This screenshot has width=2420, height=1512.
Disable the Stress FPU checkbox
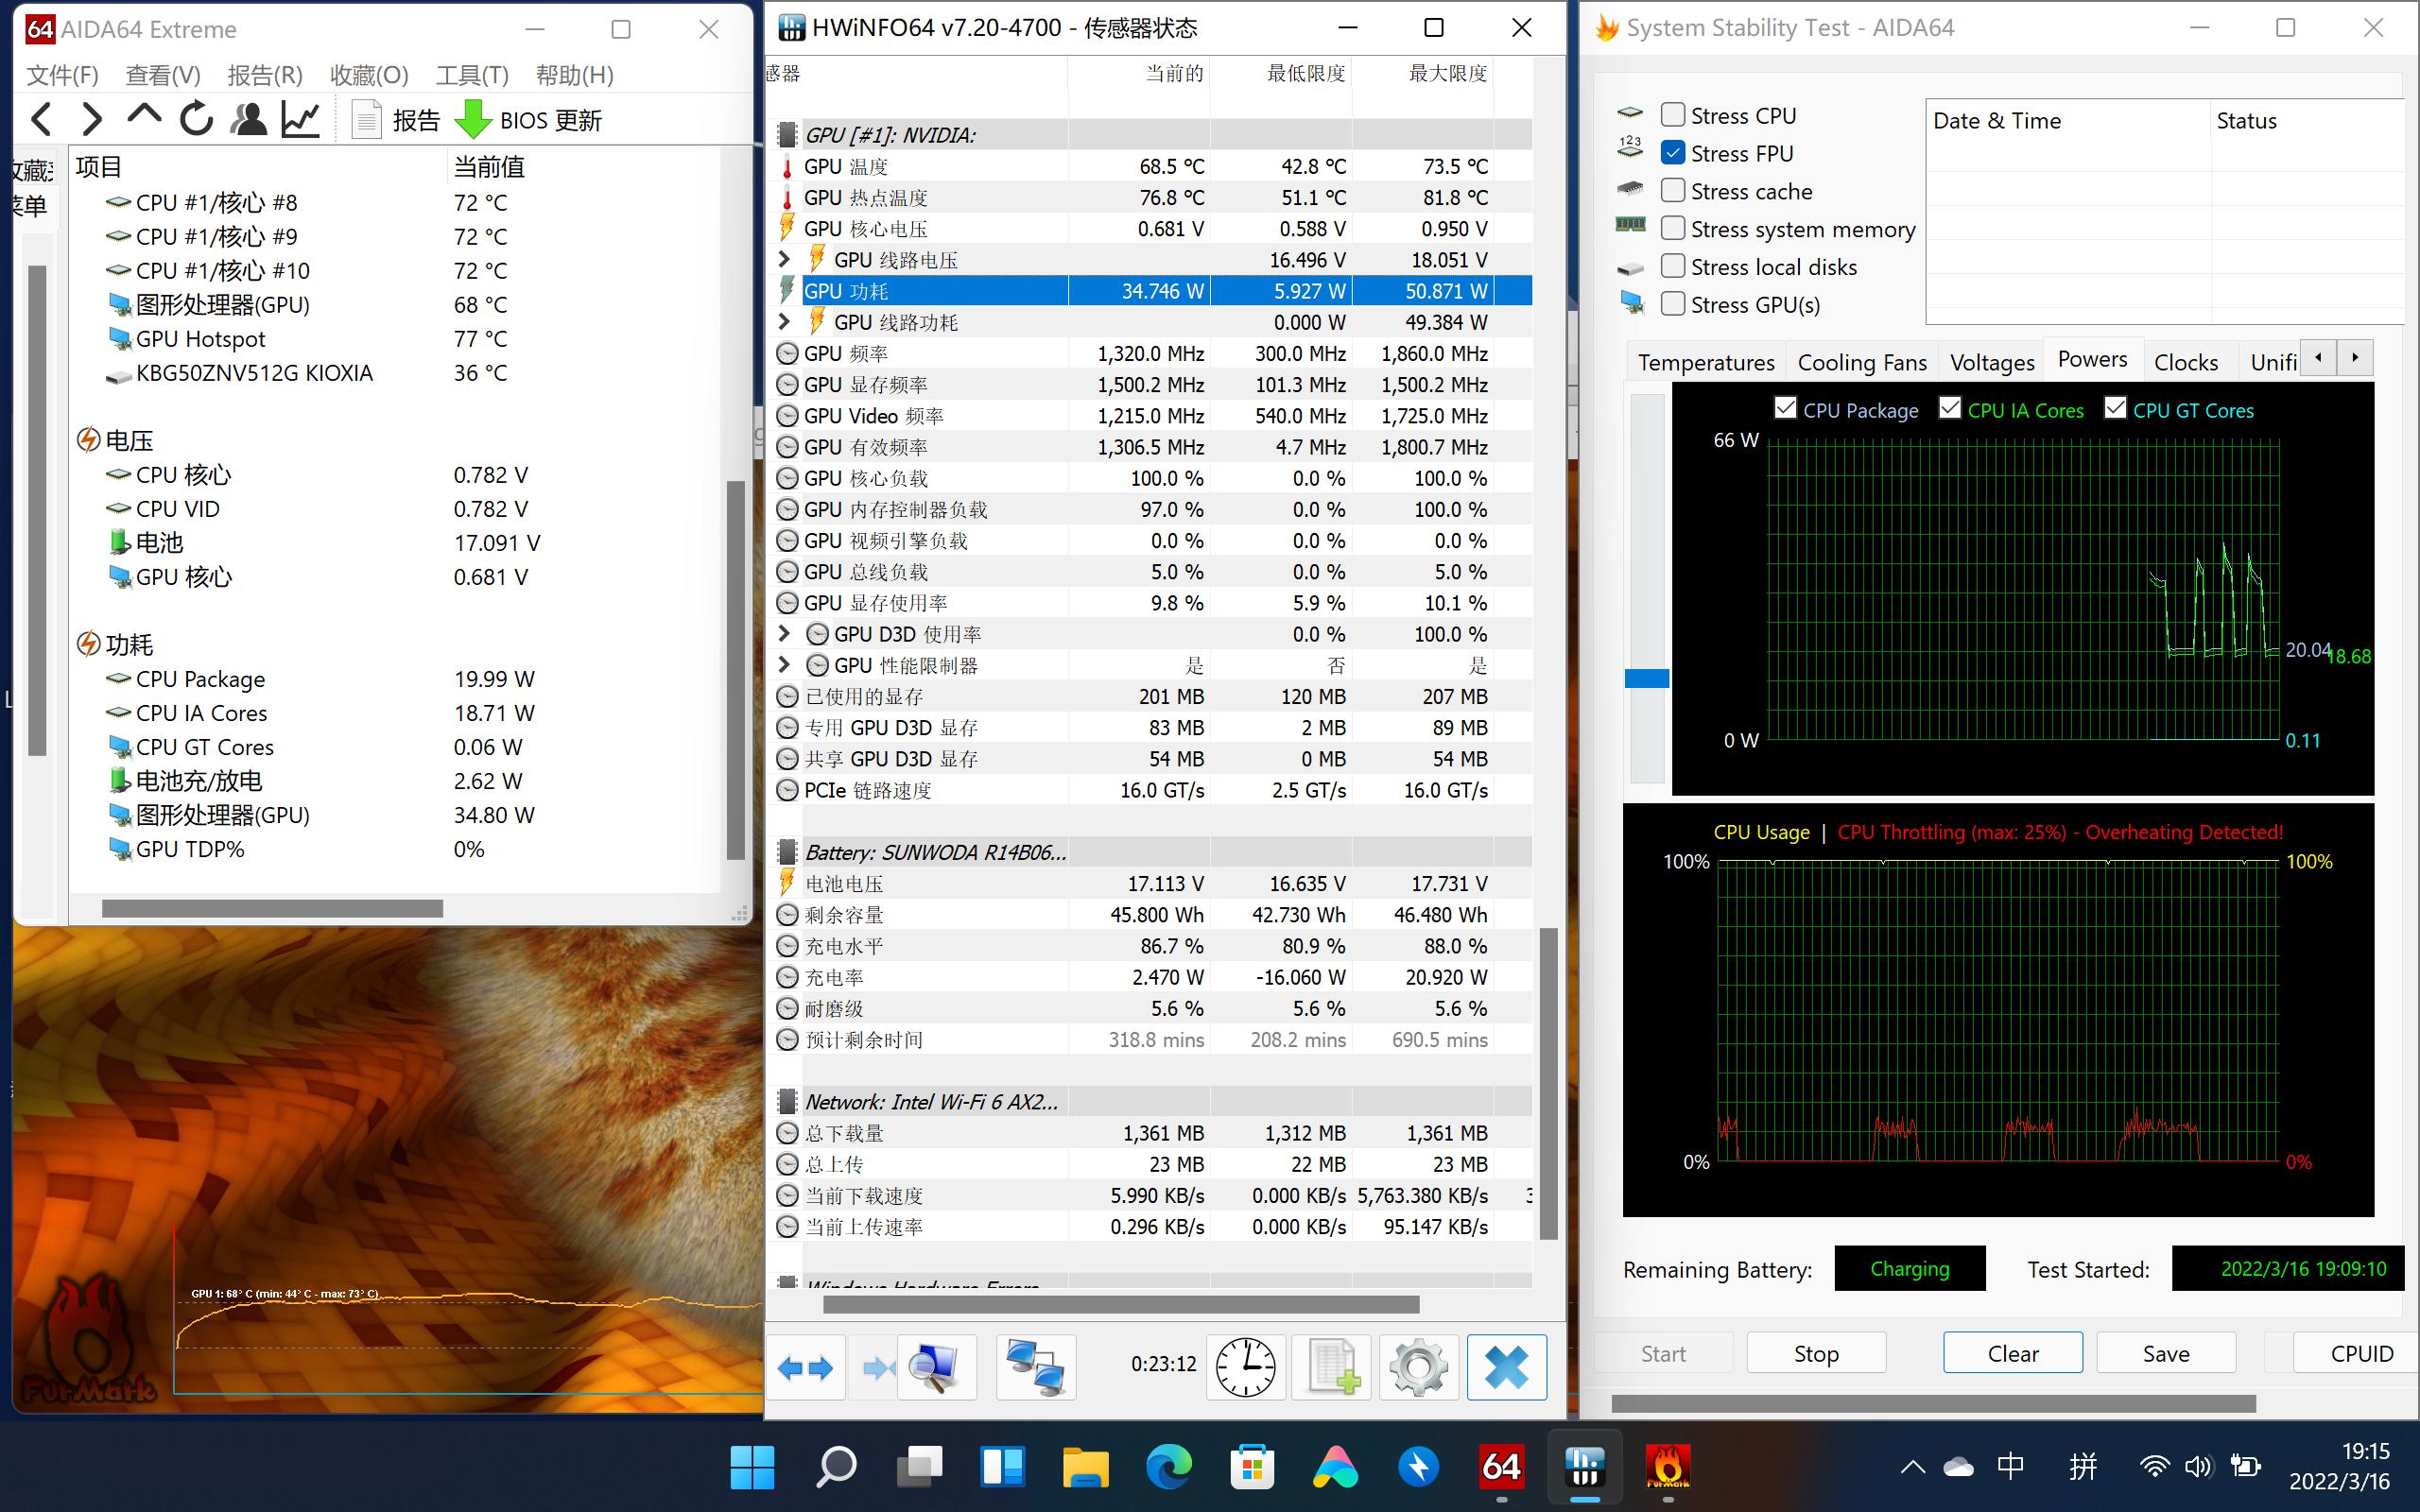[1673, 152]
